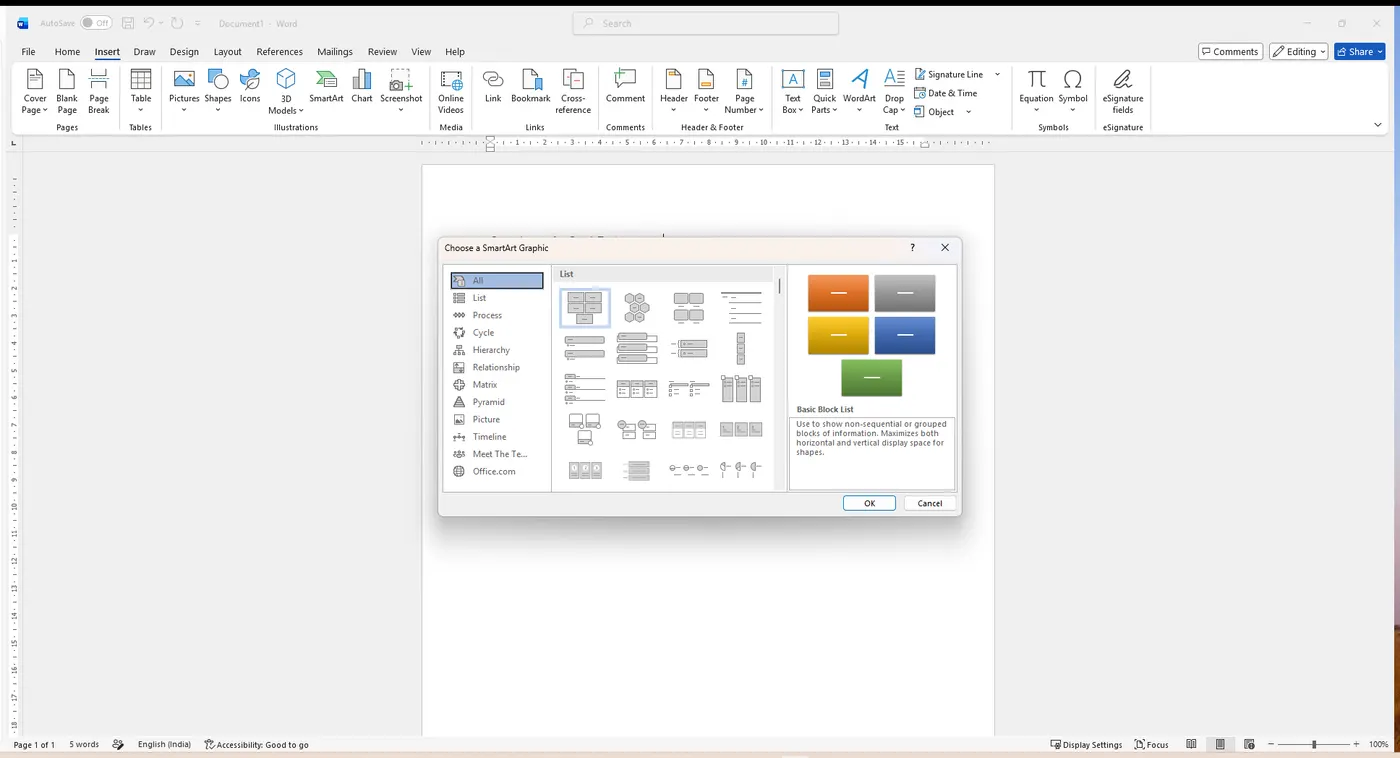The image size is (1400, 758).
Task: Click the SmartArt ribbon button
Action: coord(326,86)
